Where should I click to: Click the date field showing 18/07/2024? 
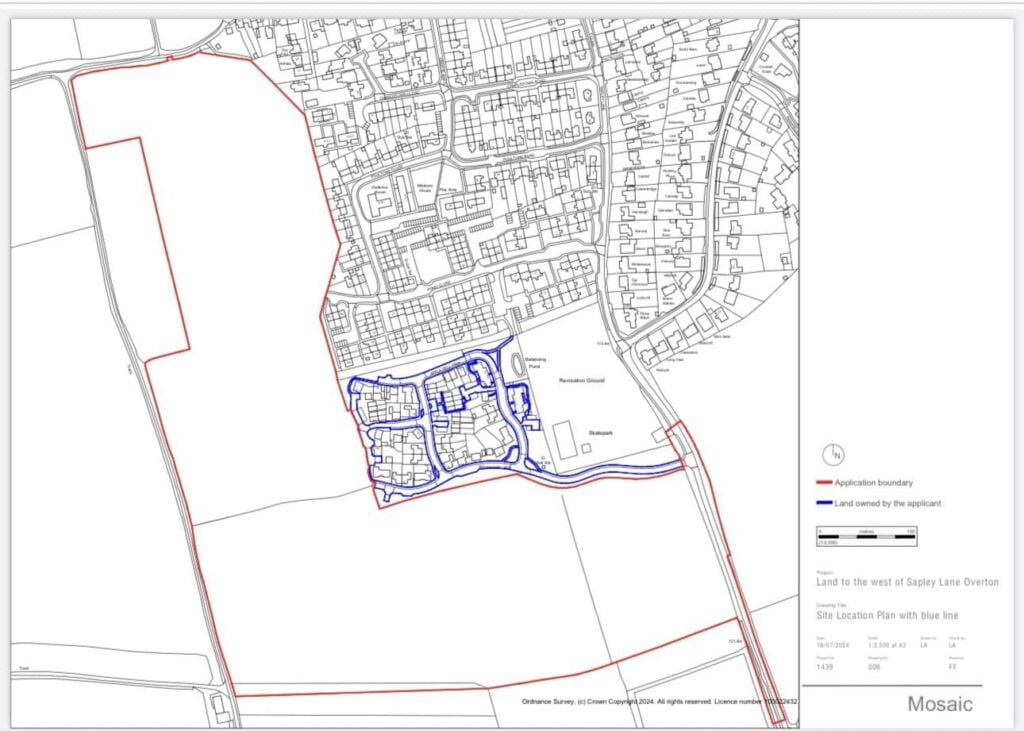tap(832, 647)
